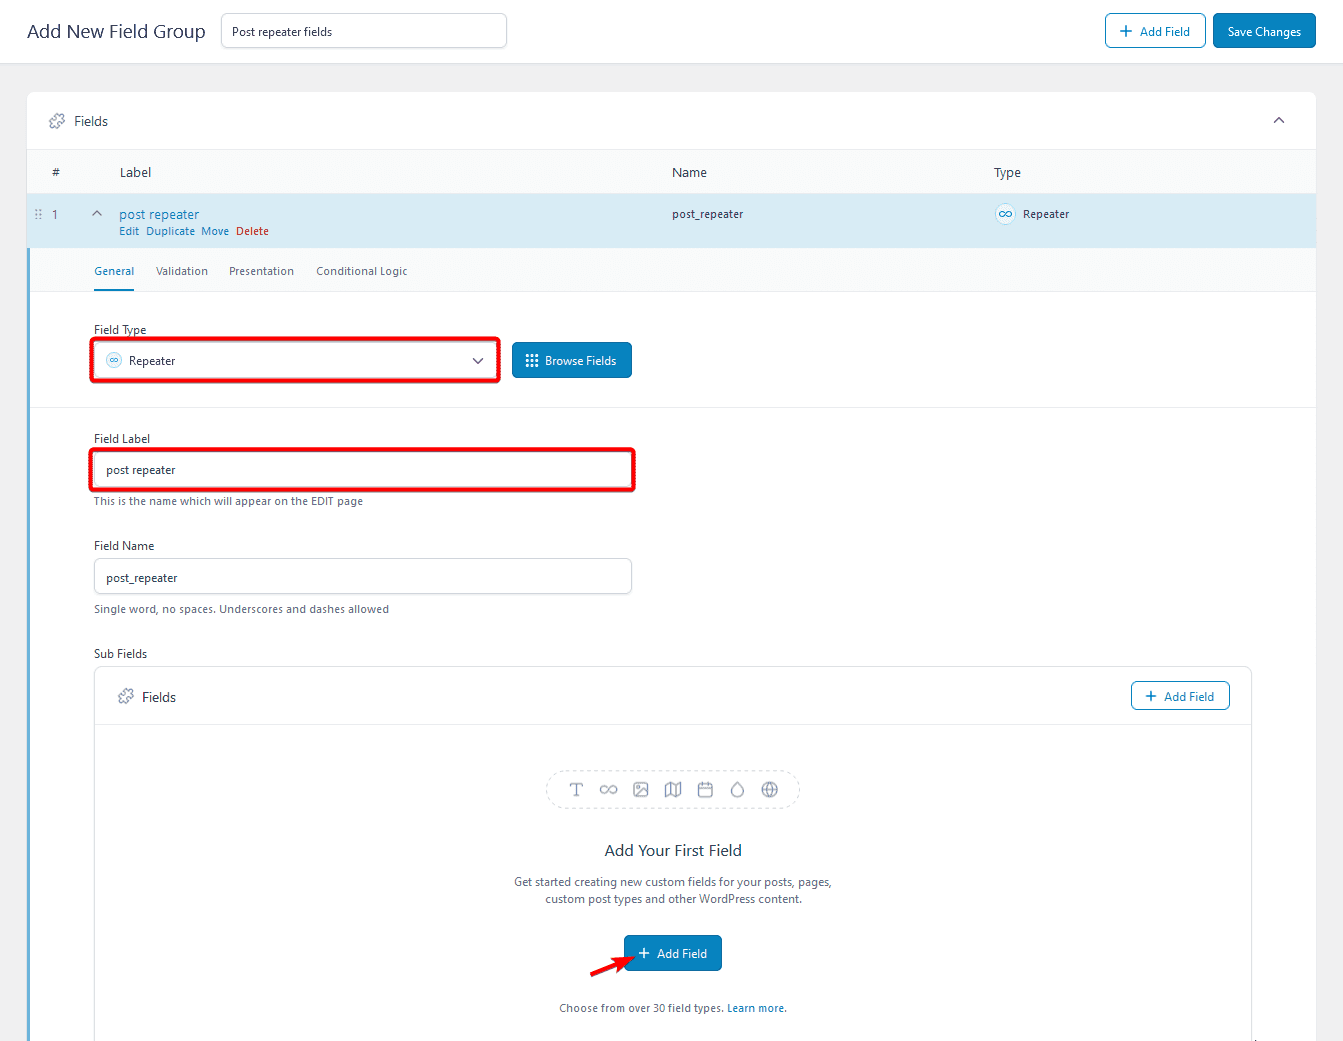Viewport: 1343px width, 1041px height.
Task: Click the Repeater infinity icon in Type column
Action: (x=1005, y=213)
